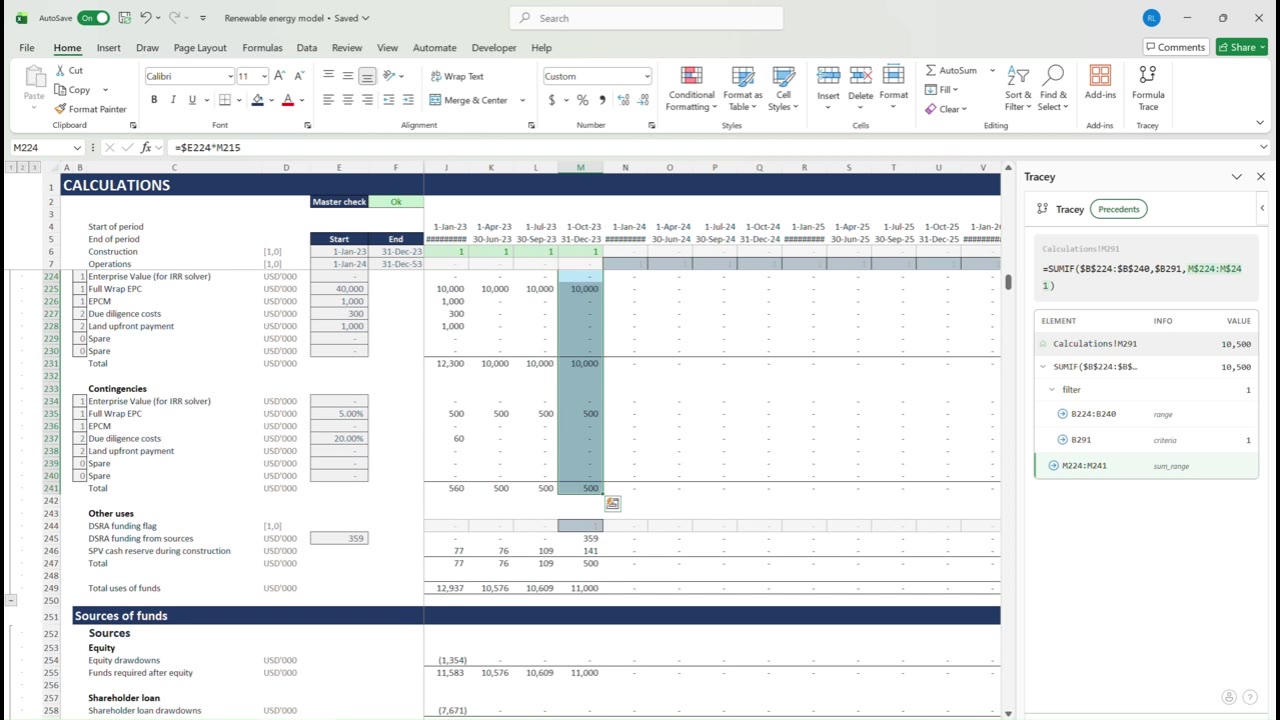
Task: Open Format as Table gallery
Action: (x=743, y=89)
